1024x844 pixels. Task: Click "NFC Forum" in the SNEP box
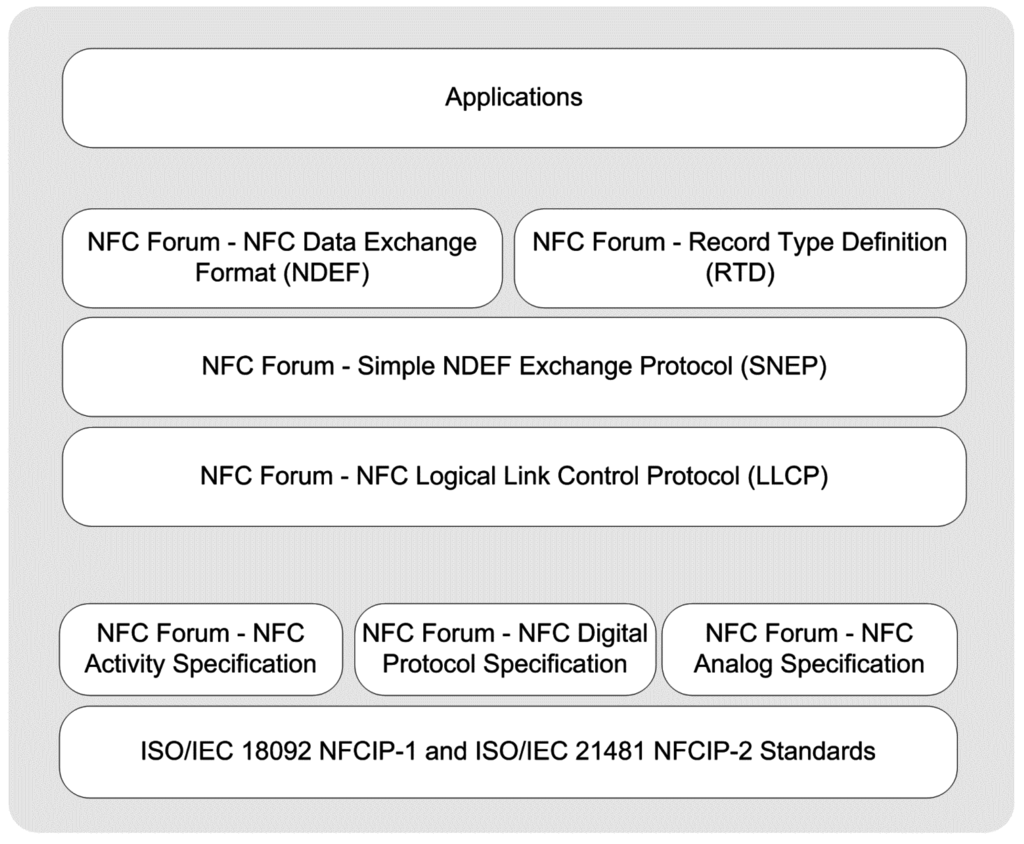(264, 367)
